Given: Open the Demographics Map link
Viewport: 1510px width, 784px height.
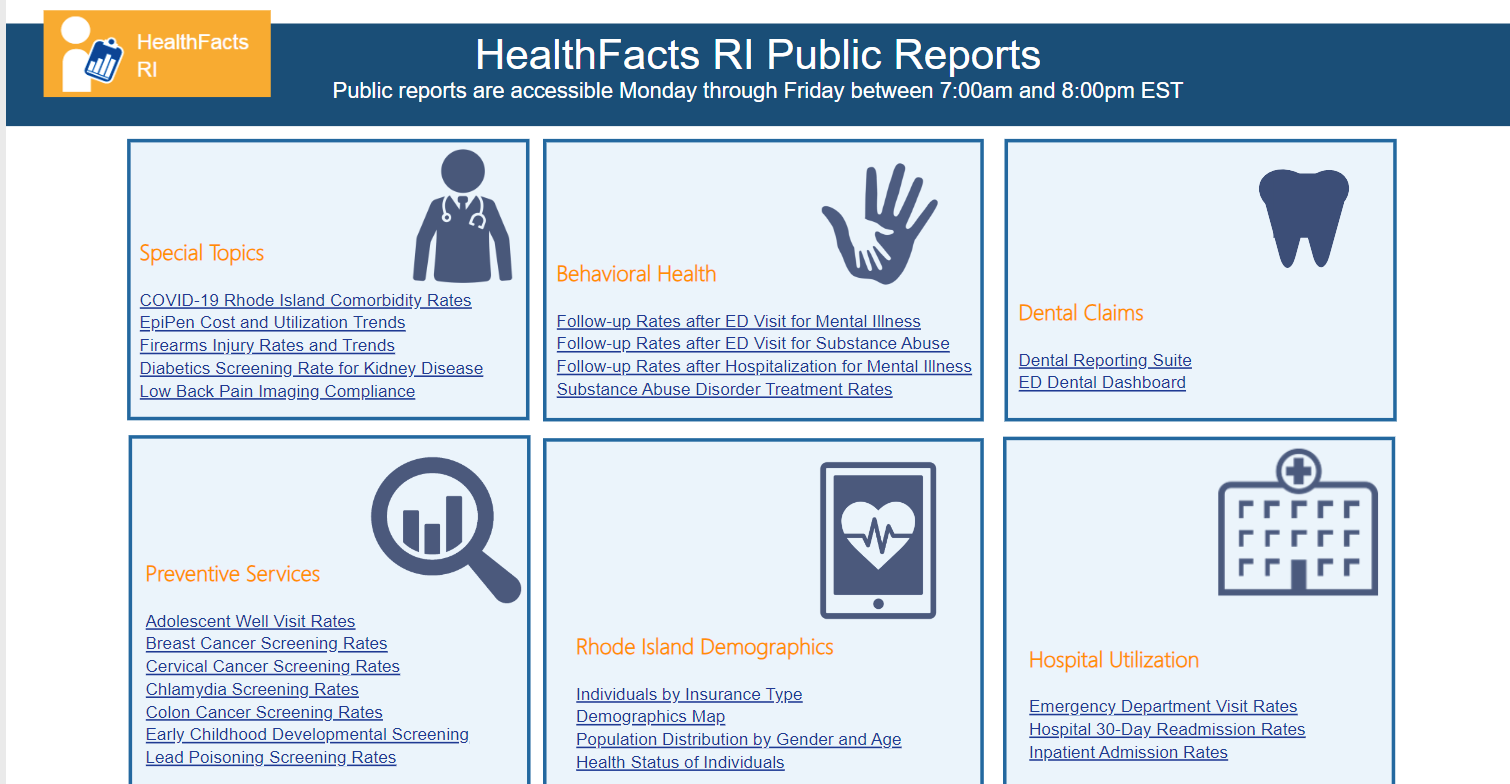Looking at the screenshot, I should click(650, 716).
